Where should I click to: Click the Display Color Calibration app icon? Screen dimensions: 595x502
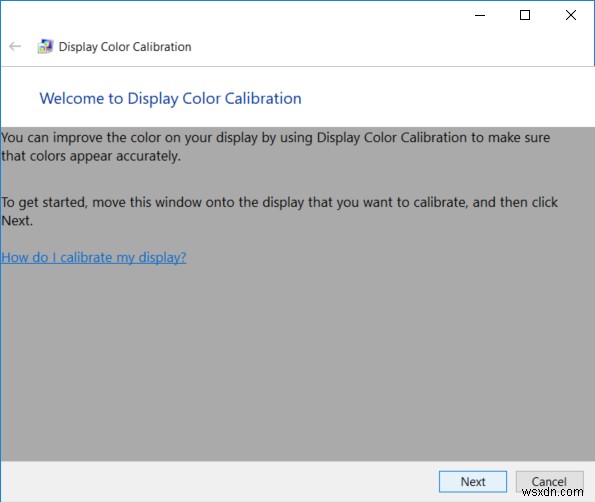(x=45, y=46)
